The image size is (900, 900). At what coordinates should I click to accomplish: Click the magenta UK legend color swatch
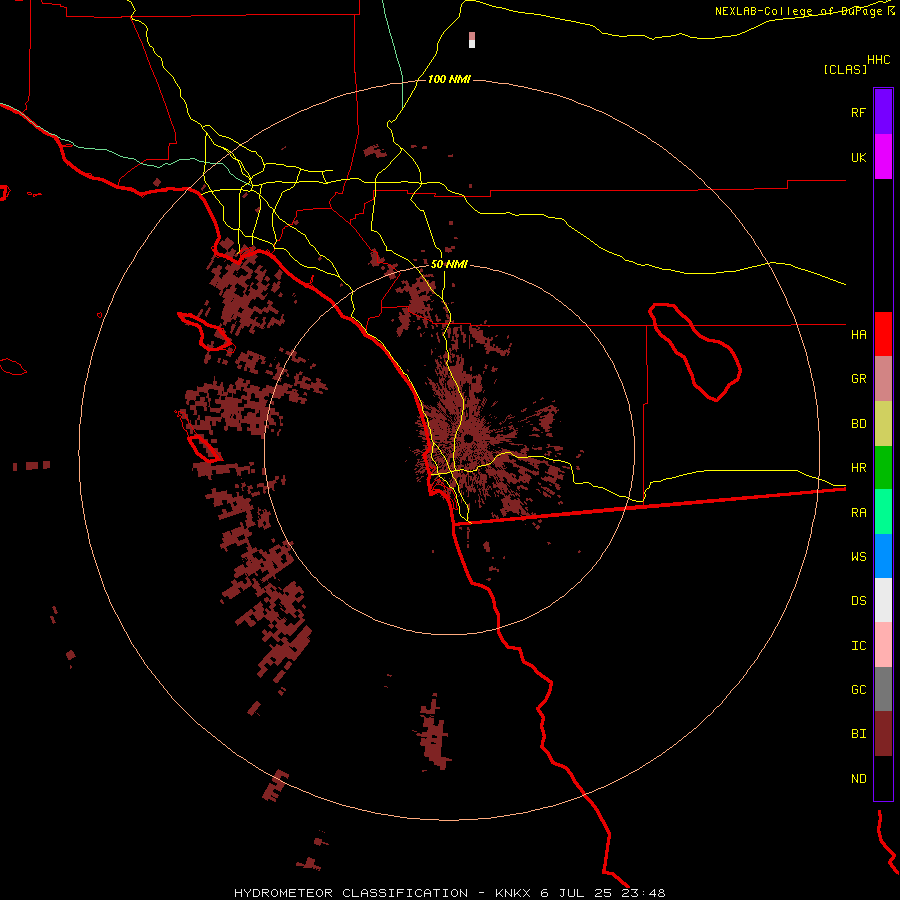[883, 157]
